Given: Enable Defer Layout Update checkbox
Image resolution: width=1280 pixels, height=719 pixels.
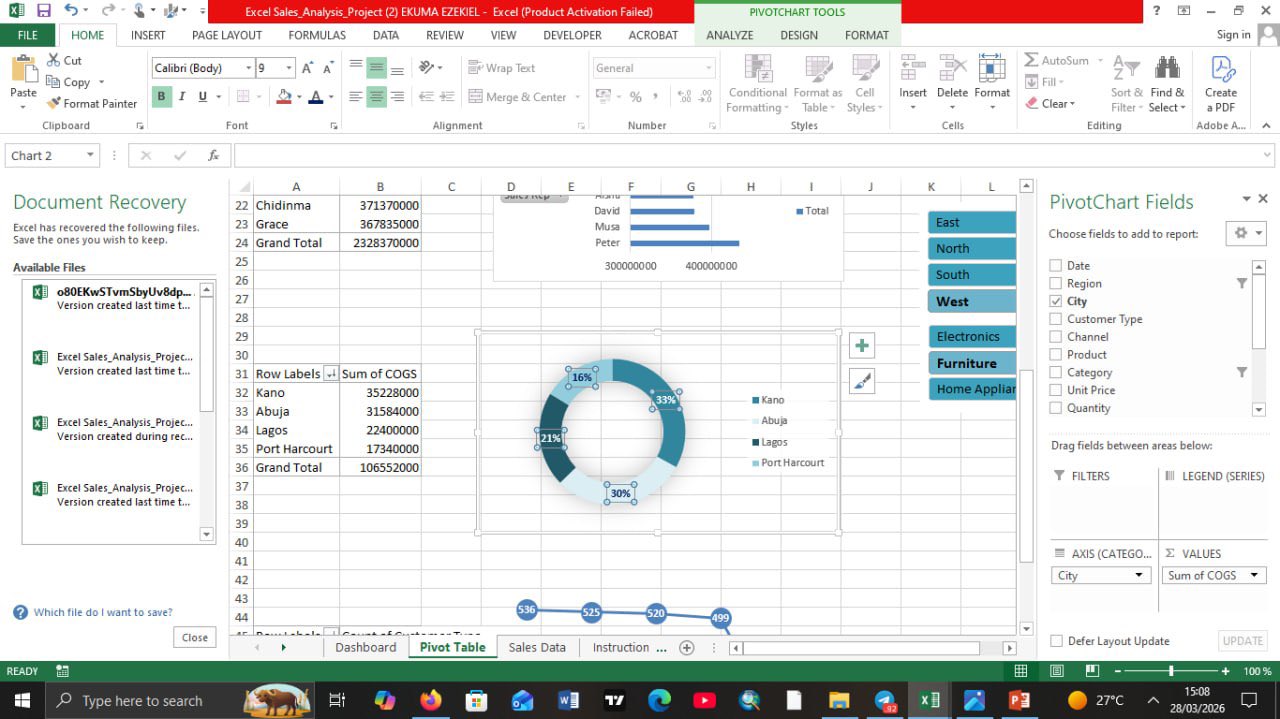Looking at the screenshot, I should click(1057, 641).
